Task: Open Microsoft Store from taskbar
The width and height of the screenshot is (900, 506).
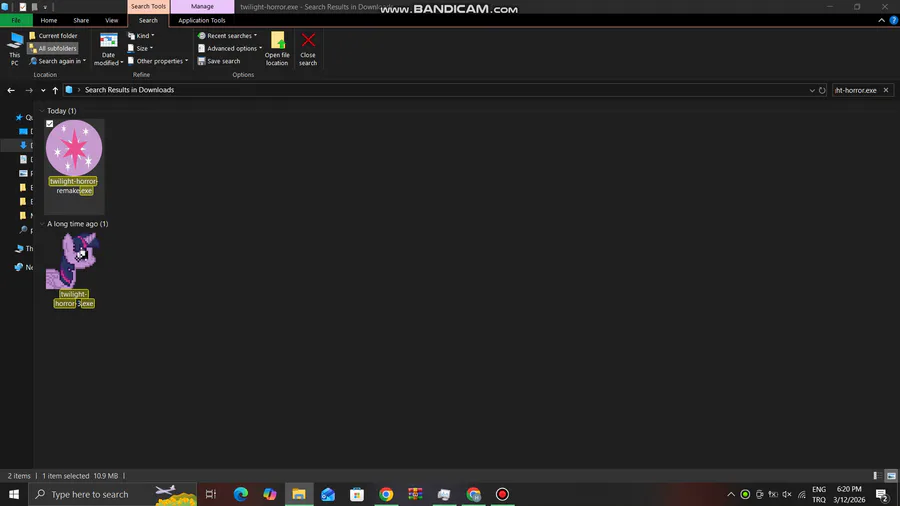Action: point(357,494)
